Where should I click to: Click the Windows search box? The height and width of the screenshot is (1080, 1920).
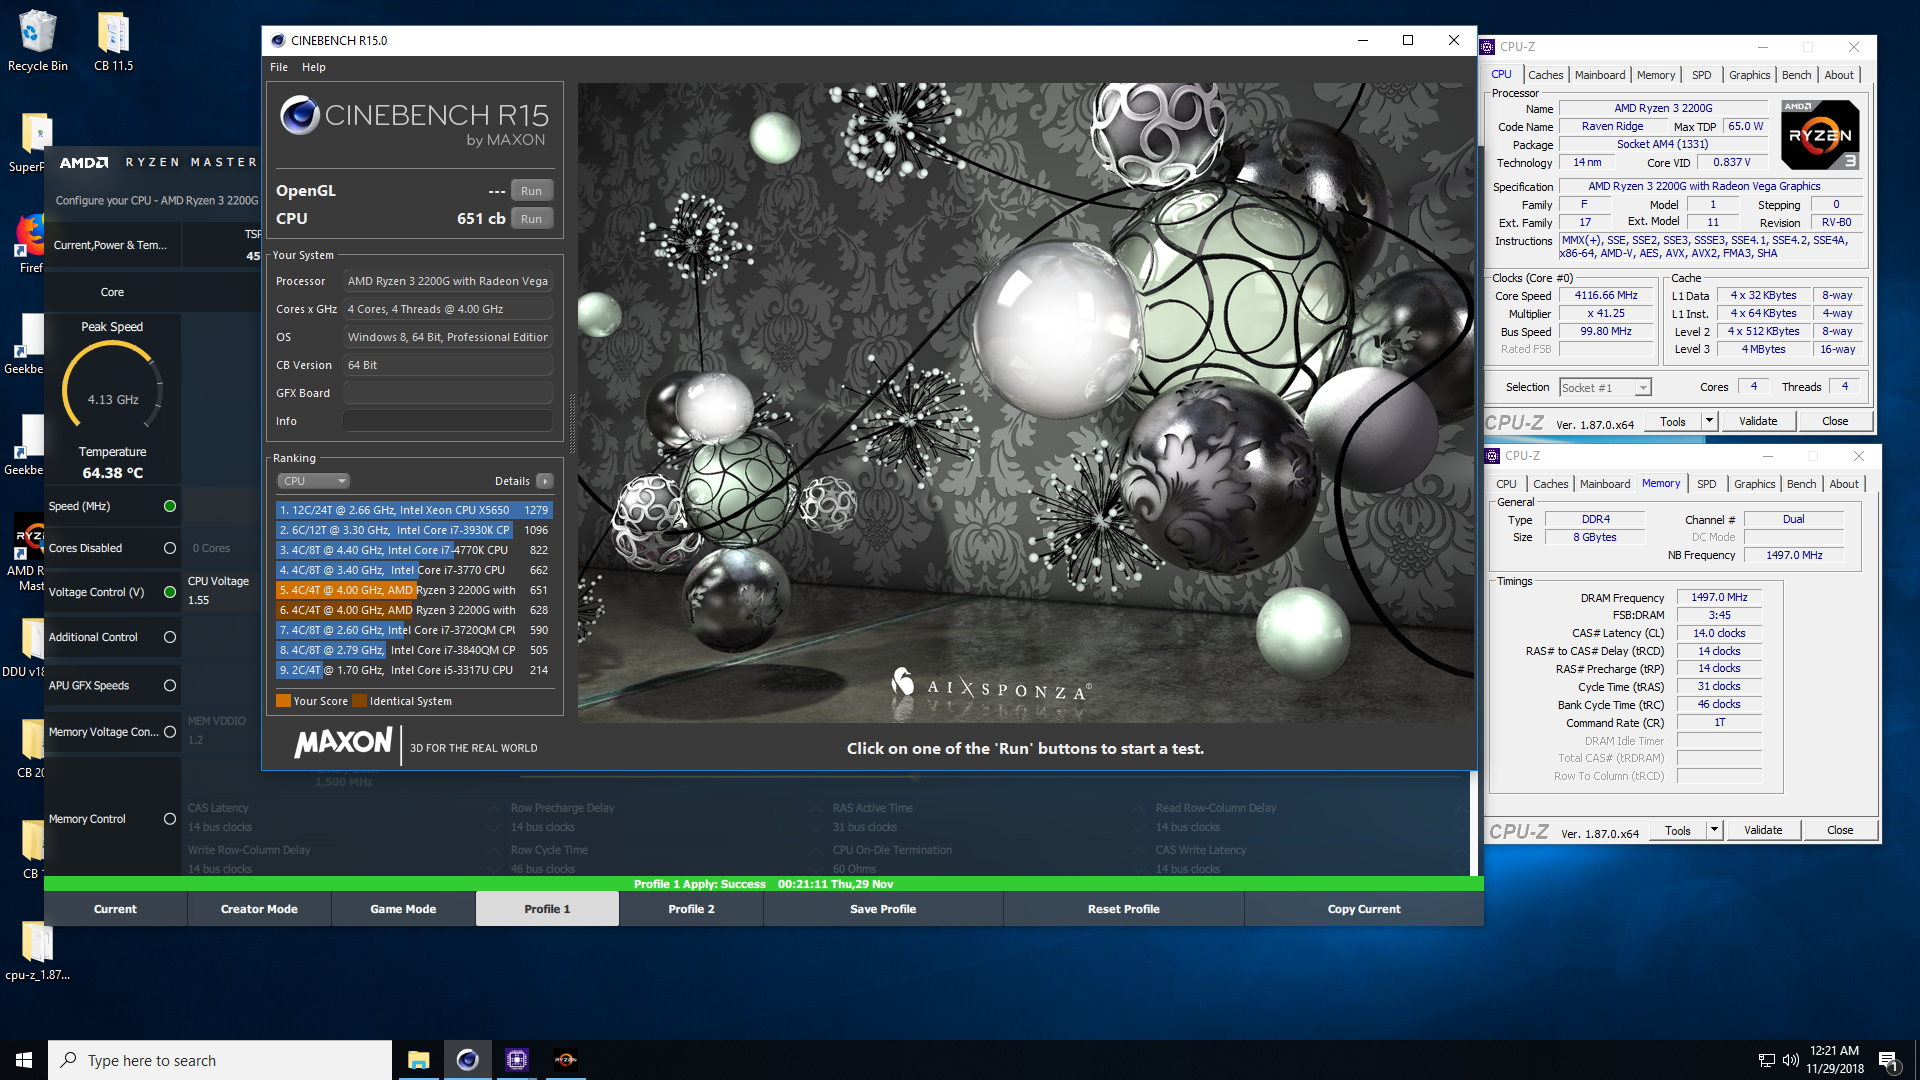pos(220,1060)
